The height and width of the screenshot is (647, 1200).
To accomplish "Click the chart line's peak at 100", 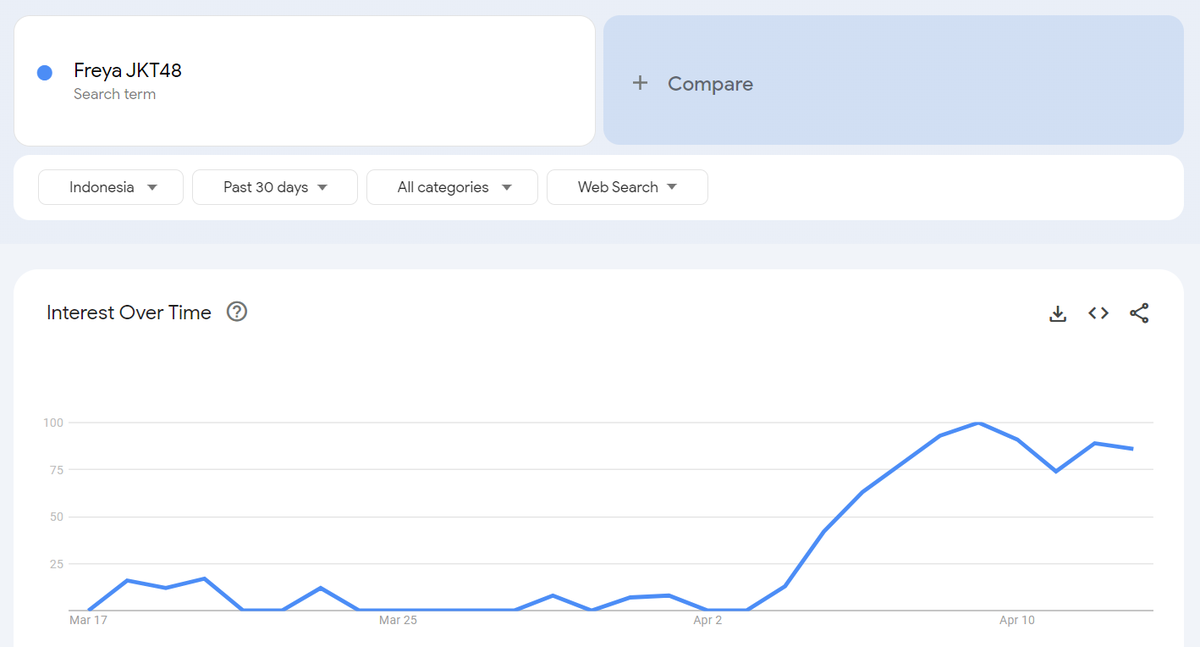I will [979, 423].
